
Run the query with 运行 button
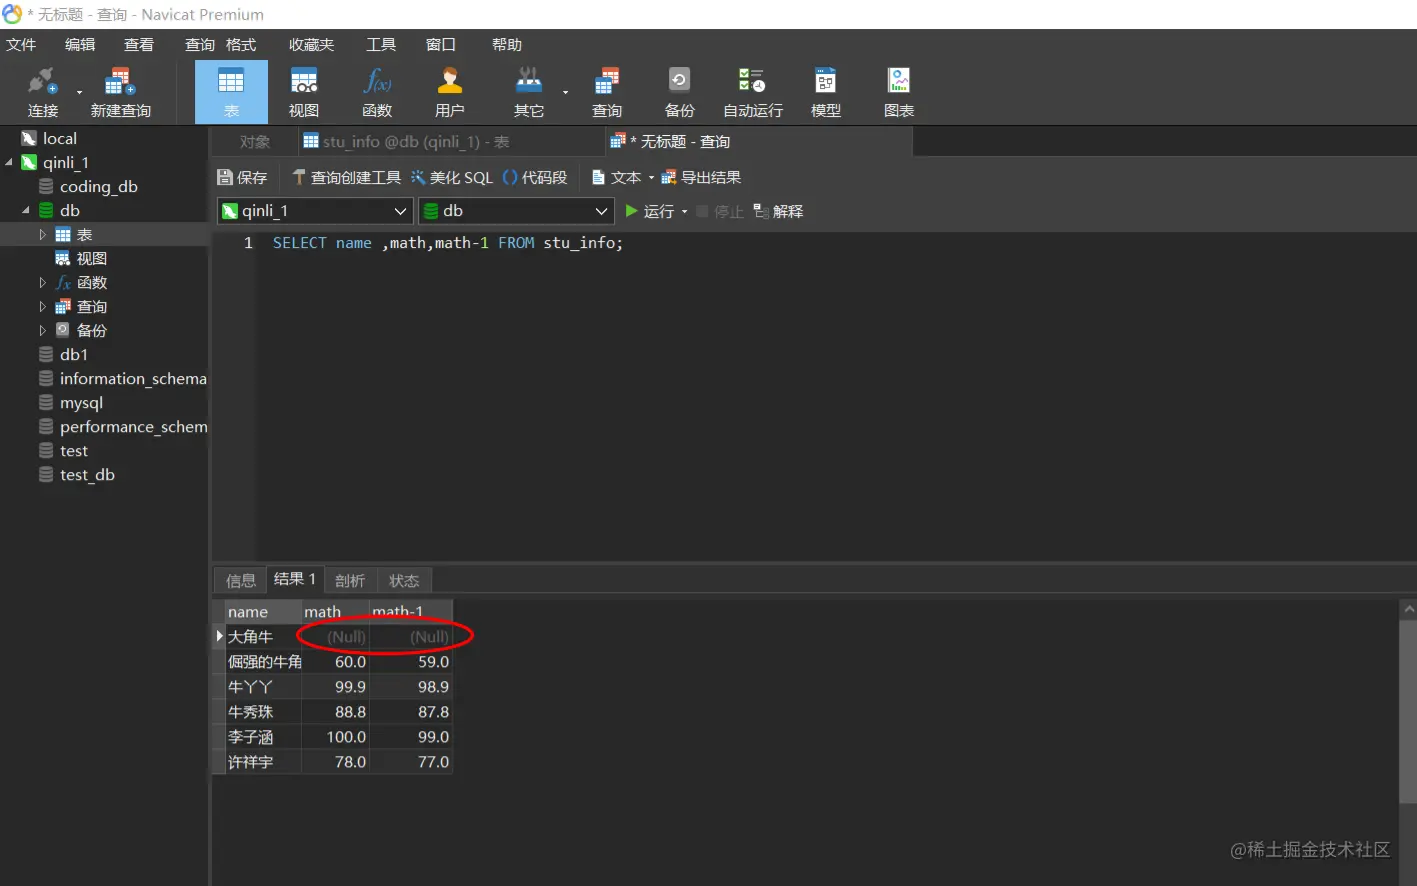[x=650, y=211]
